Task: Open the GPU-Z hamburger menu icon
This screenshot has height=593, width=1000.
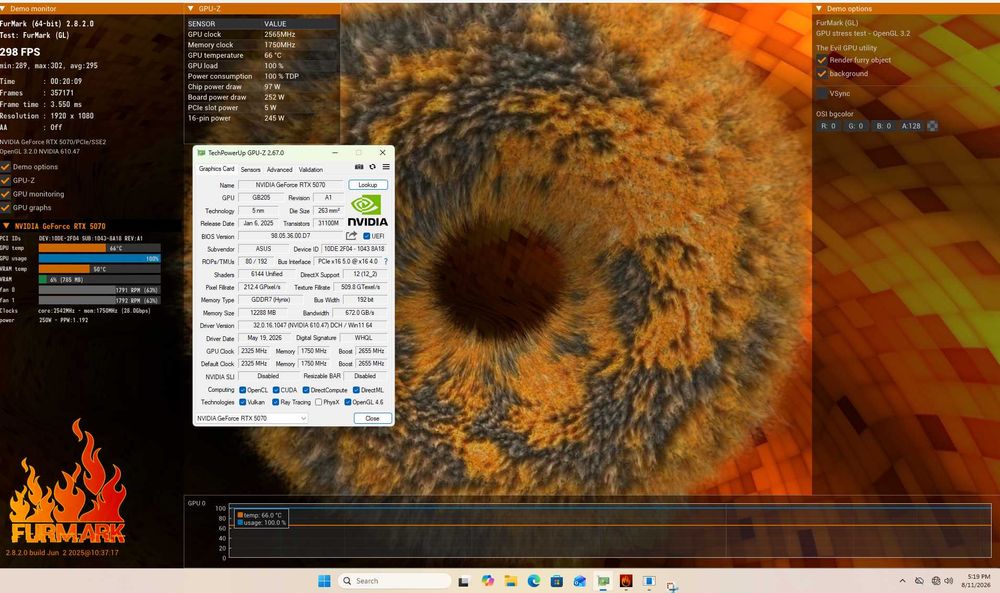Action: (x=386, y=167)
